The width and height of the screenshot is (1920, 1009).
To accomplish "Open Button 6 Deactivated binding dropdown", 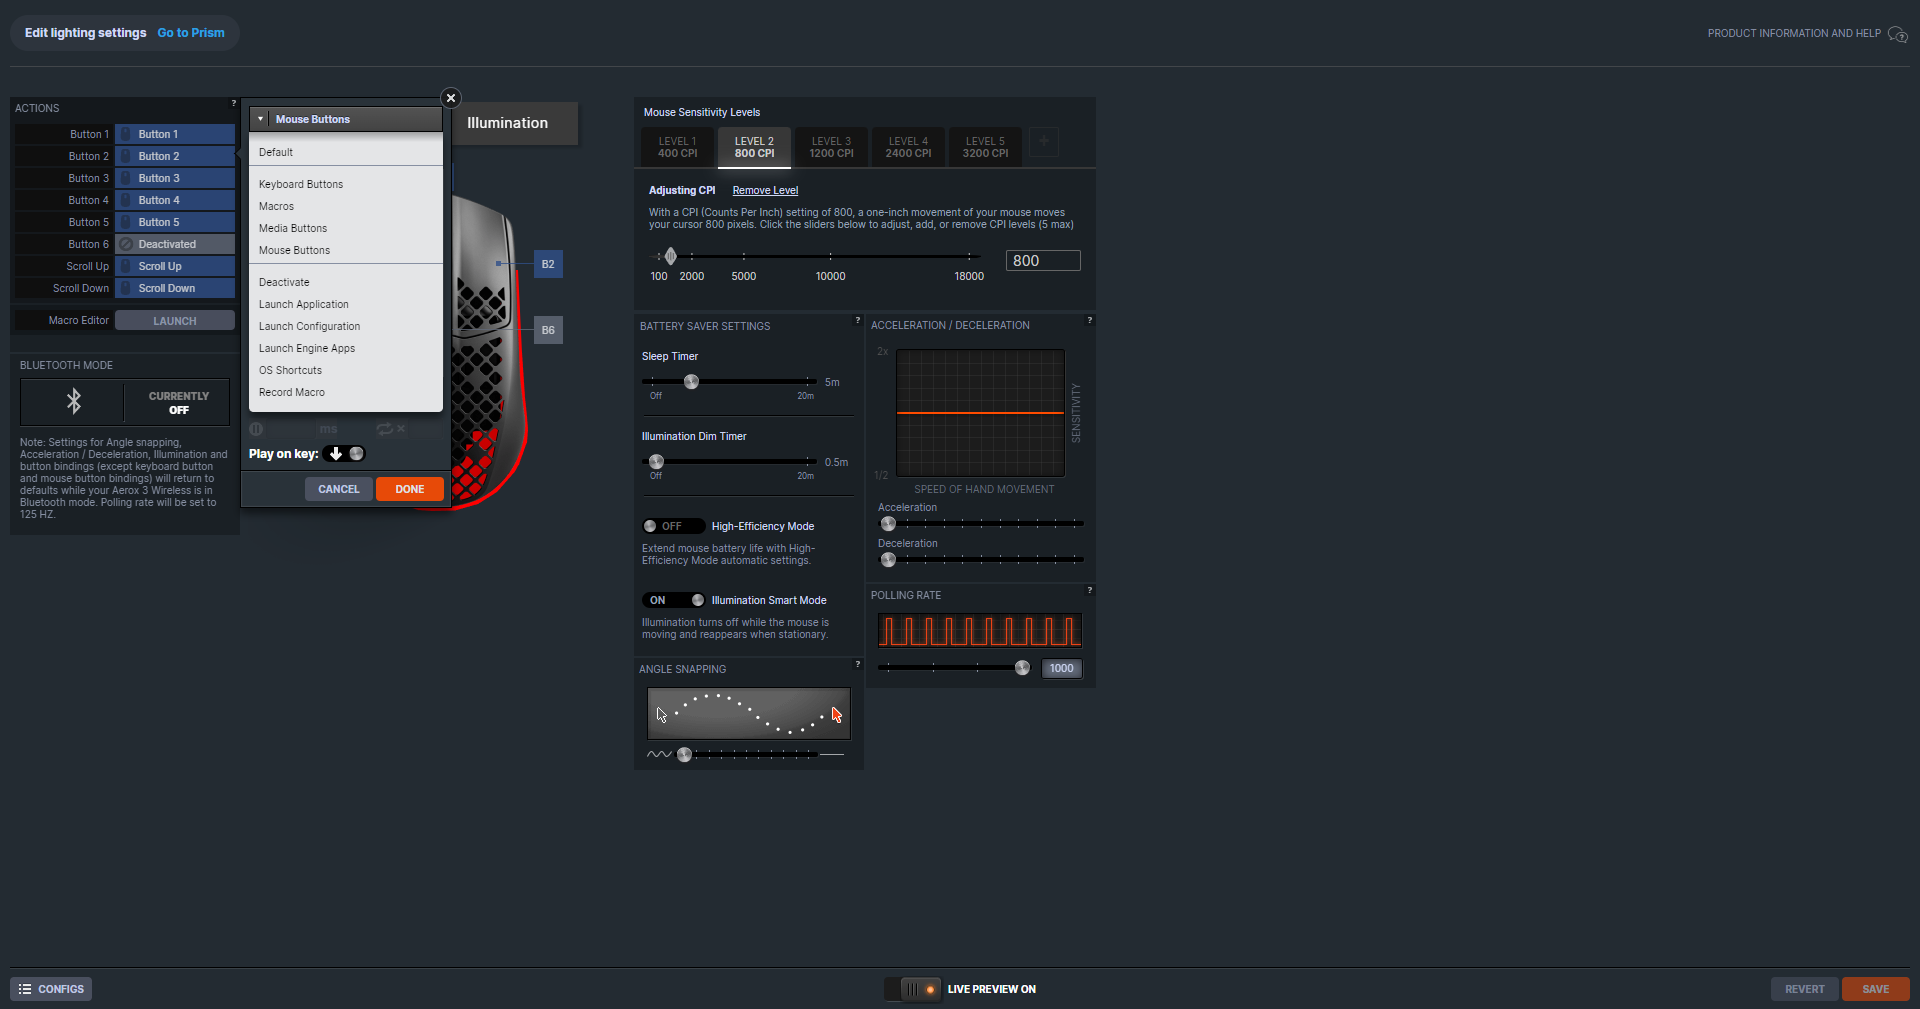I will click(175, 244).
